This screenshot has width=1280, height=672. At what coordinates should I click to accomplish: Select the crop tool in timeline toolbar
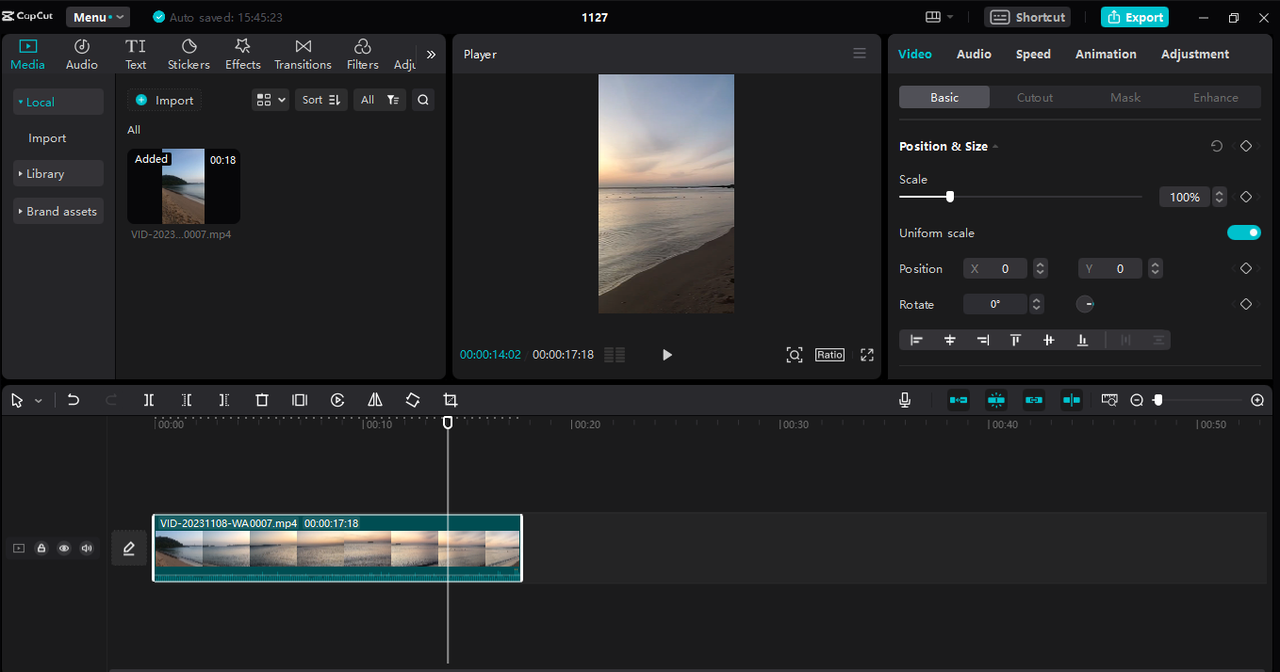450,400
